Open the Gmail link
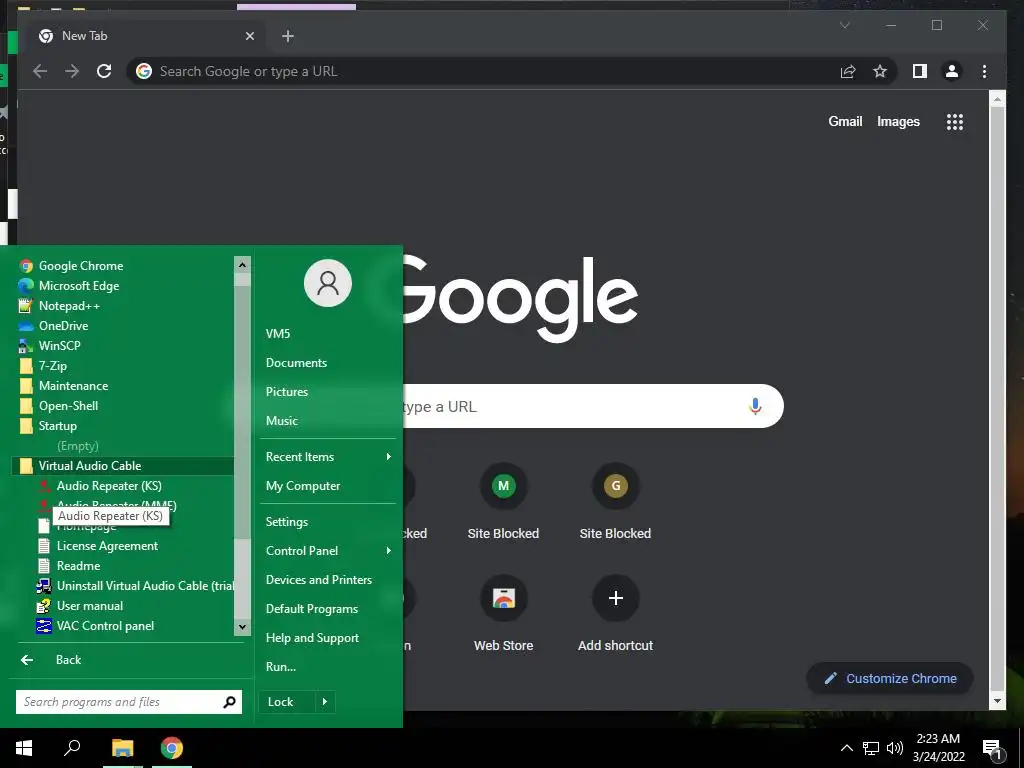Viewport: 1024px width, 768px height. [845, 121]
